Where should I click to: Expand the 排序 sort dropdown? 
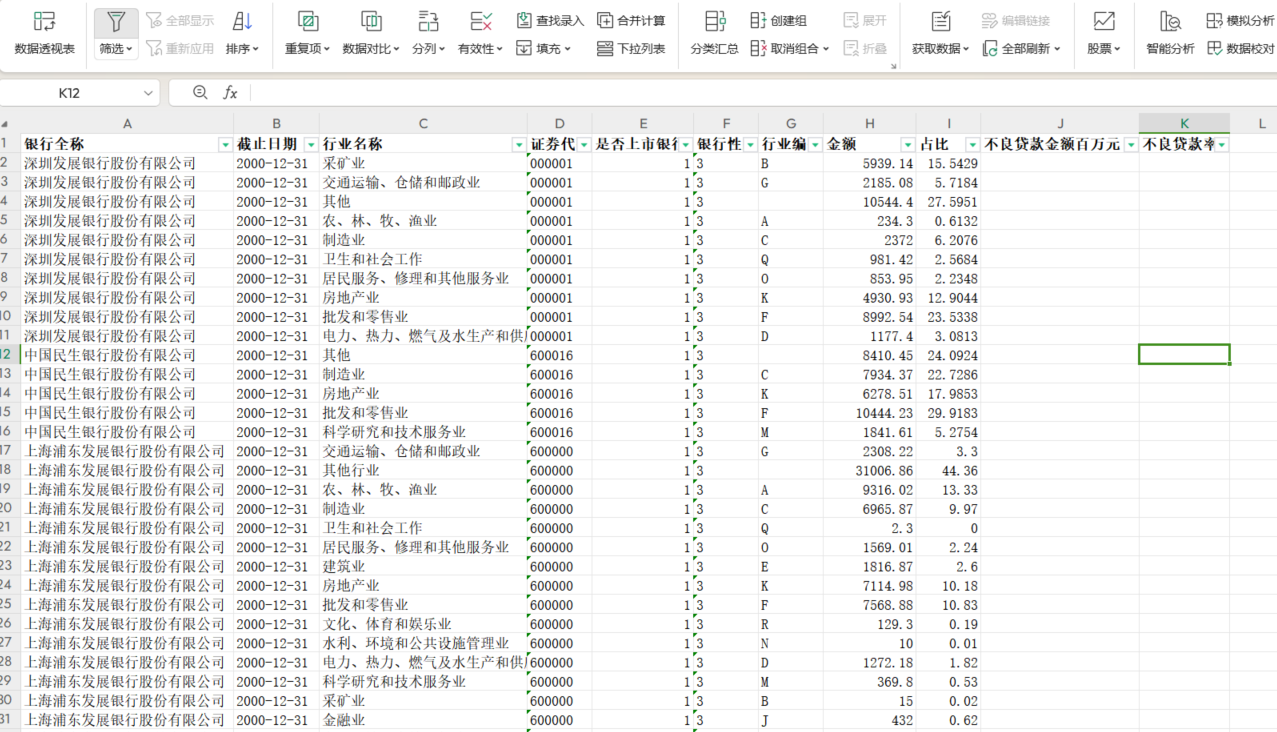(x=255, y=48)
